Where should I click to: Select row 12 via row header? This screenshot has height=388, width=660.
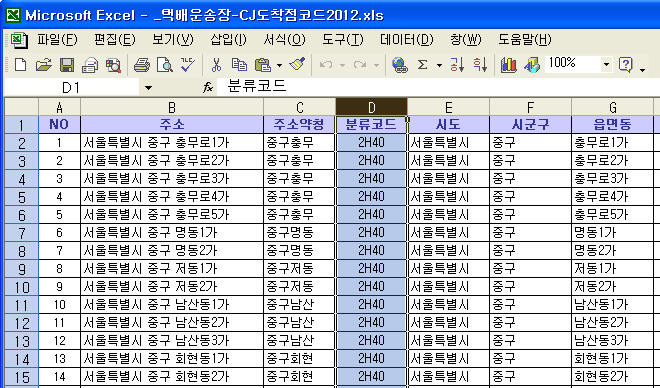[x=21, y=323]
